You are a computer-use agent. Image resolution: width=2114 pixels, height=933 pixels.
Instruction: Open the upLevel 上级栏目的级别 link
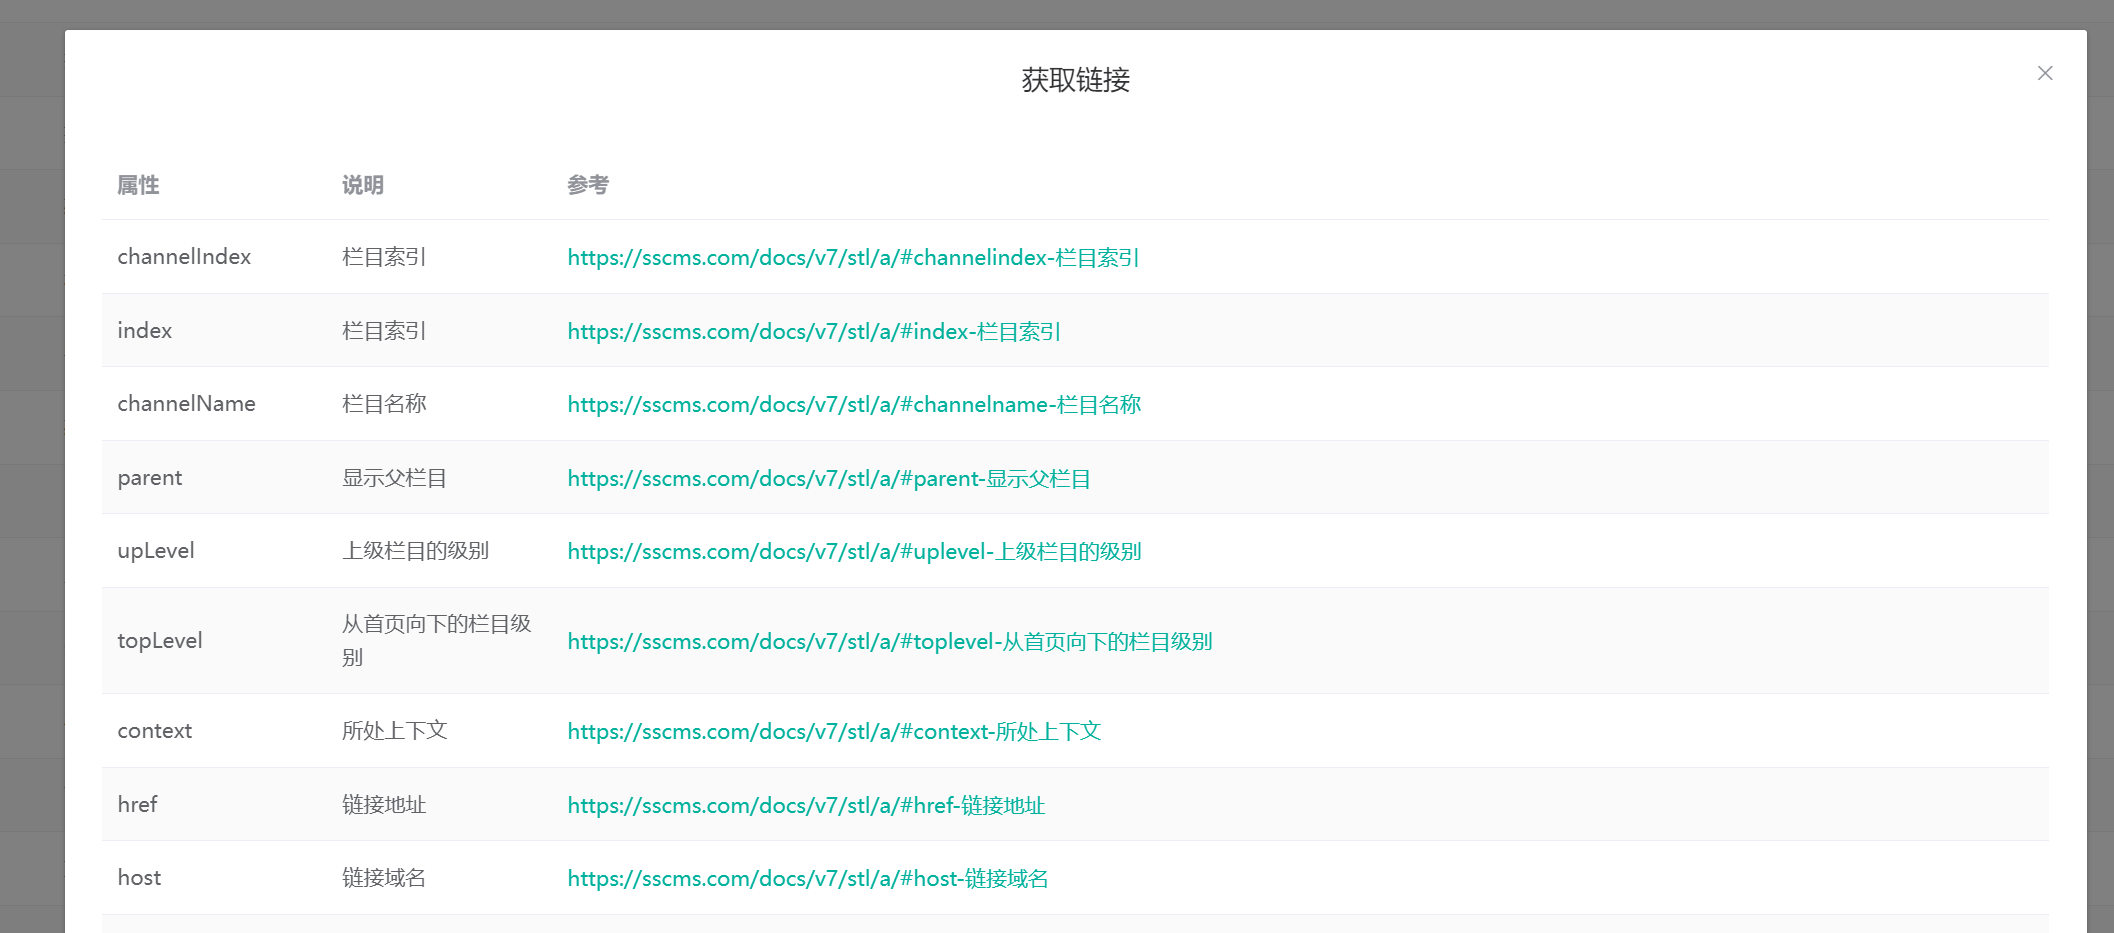click(x=854, y=552)
